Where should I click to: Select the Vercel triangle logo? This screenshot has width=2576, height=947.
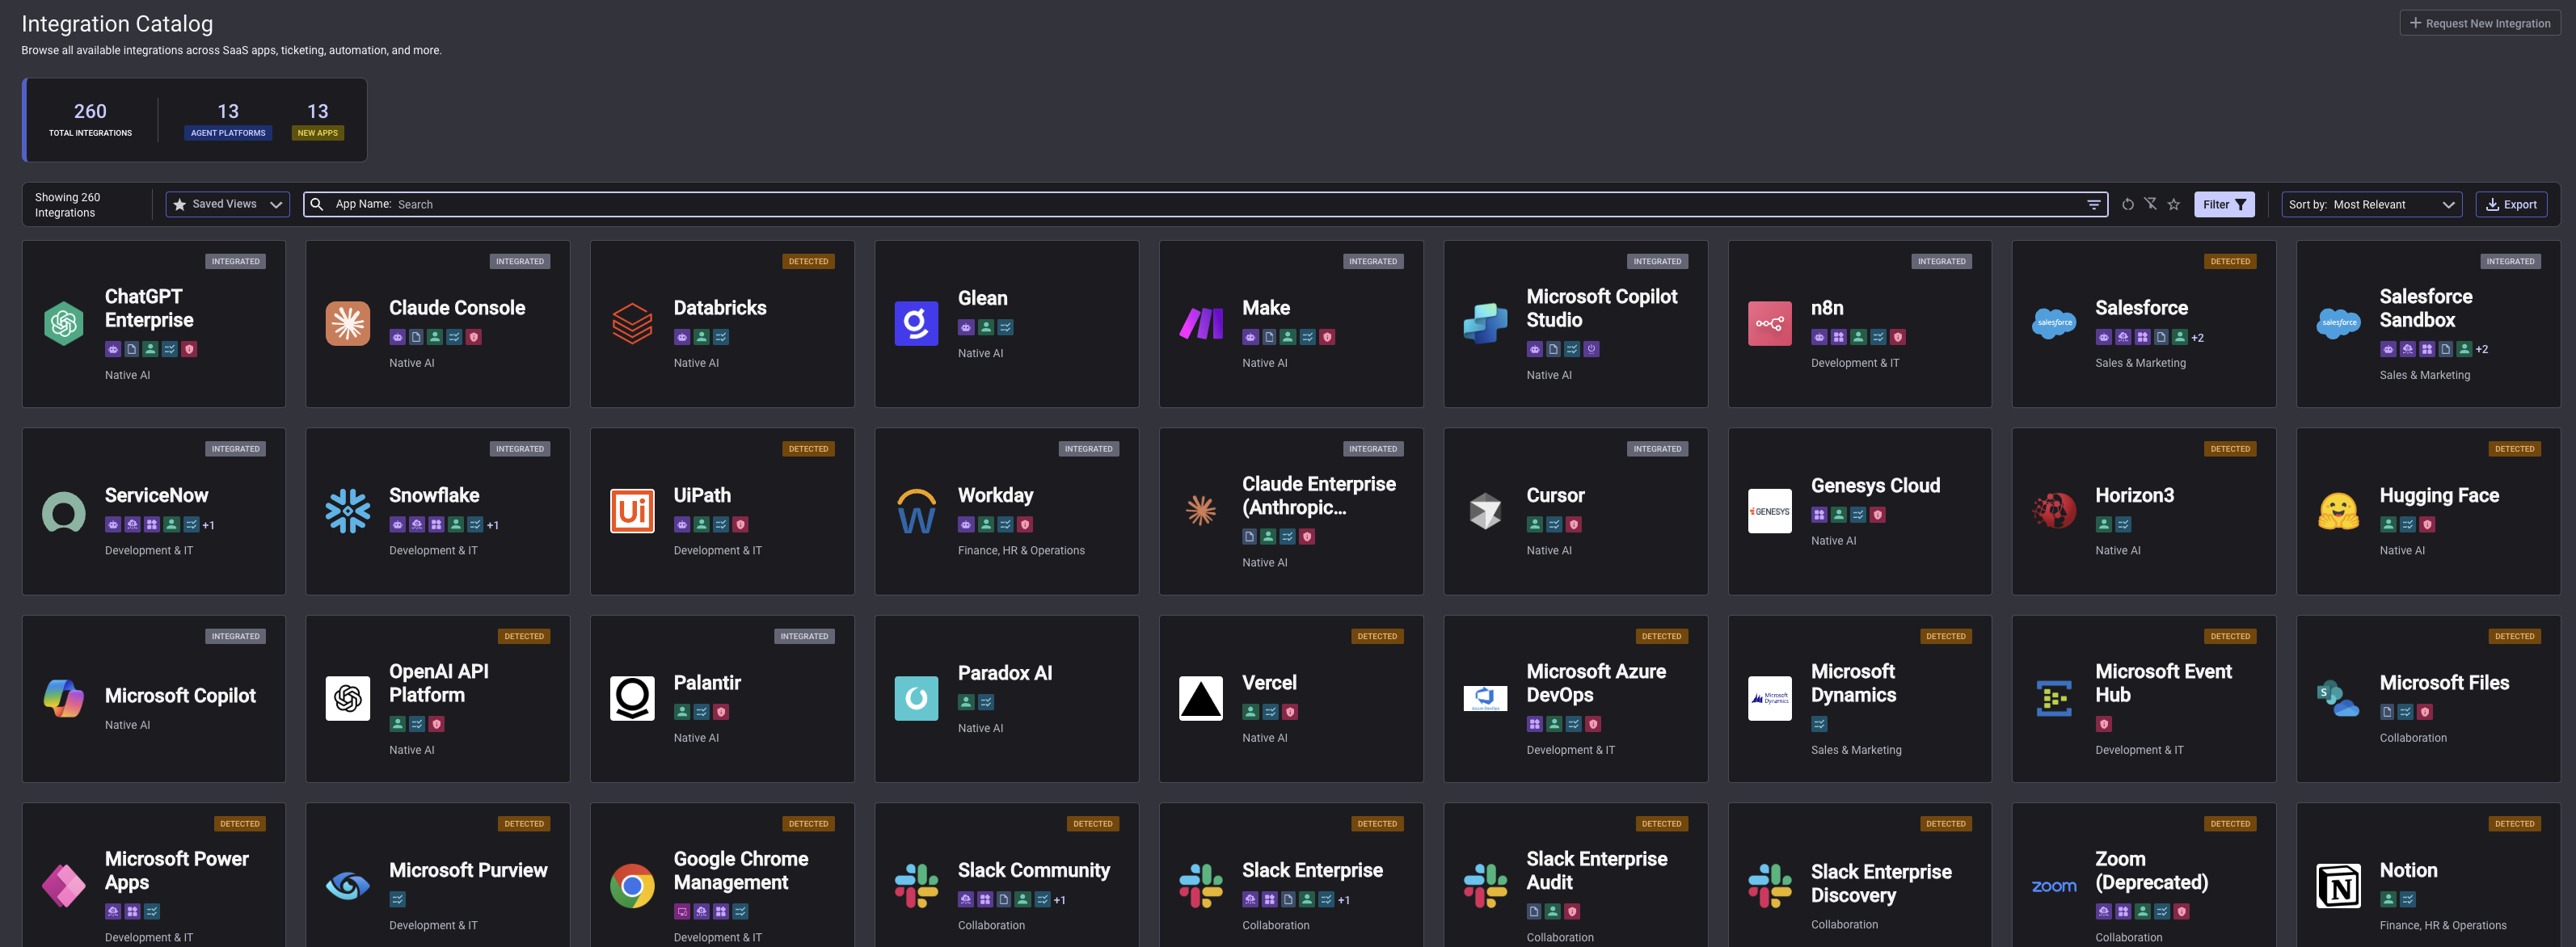1201,698
